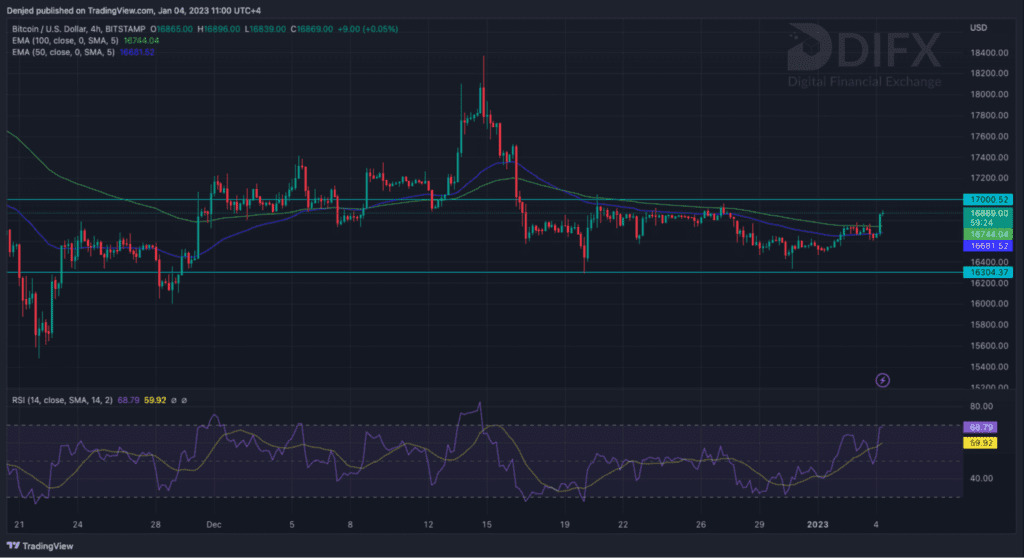Click the purple lightning bolt icon
The width and height of the screenshot is (1024, 558).
pos(883,379)
